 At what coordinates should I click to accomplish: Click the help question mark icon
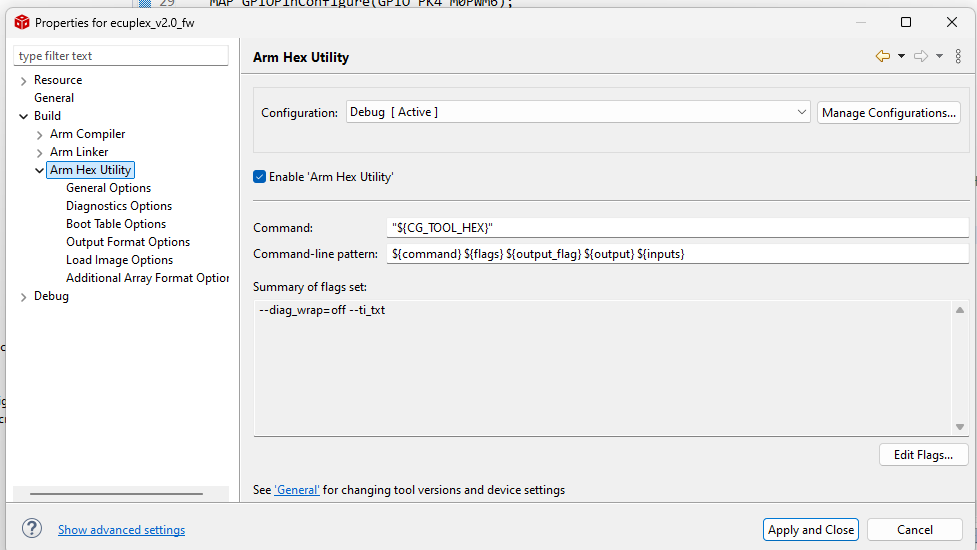(x=32, y=529)
